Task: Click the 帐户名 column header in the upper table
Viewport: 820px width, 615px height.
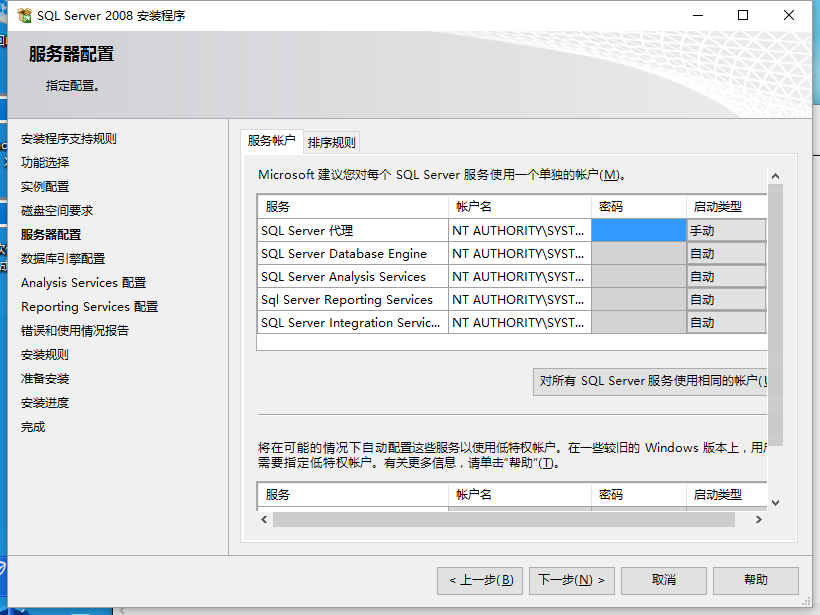Action: [x=520, y=207]
